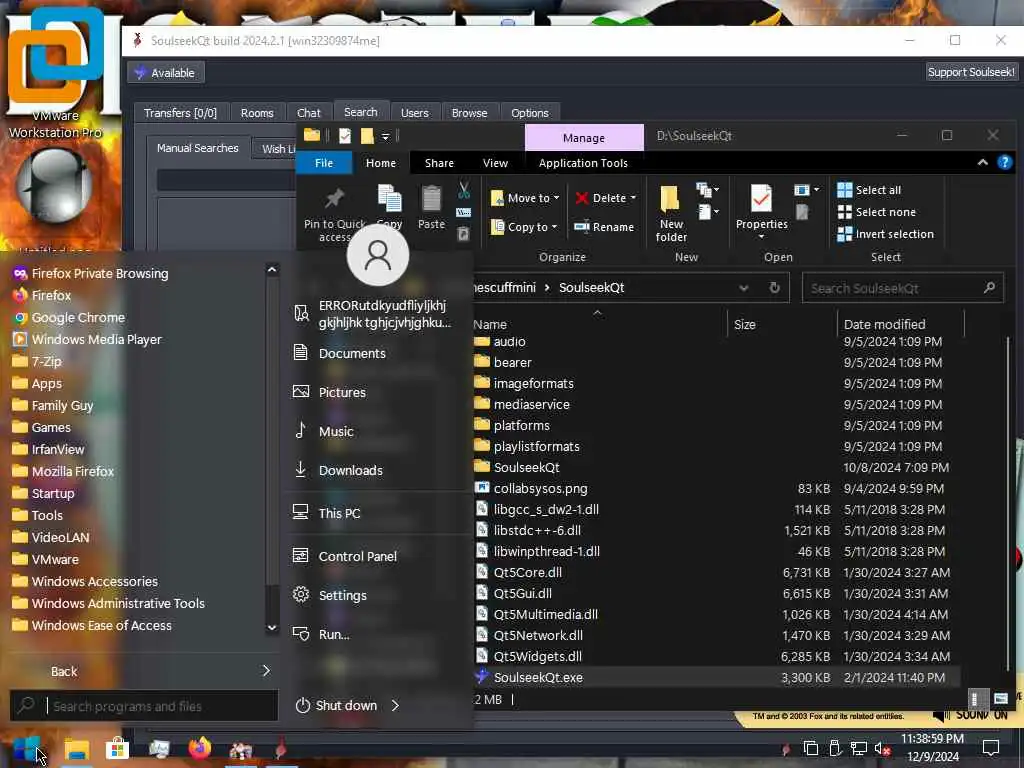Open the File tab in Explorer
The image size is (1024, 768).
(324, 163)
